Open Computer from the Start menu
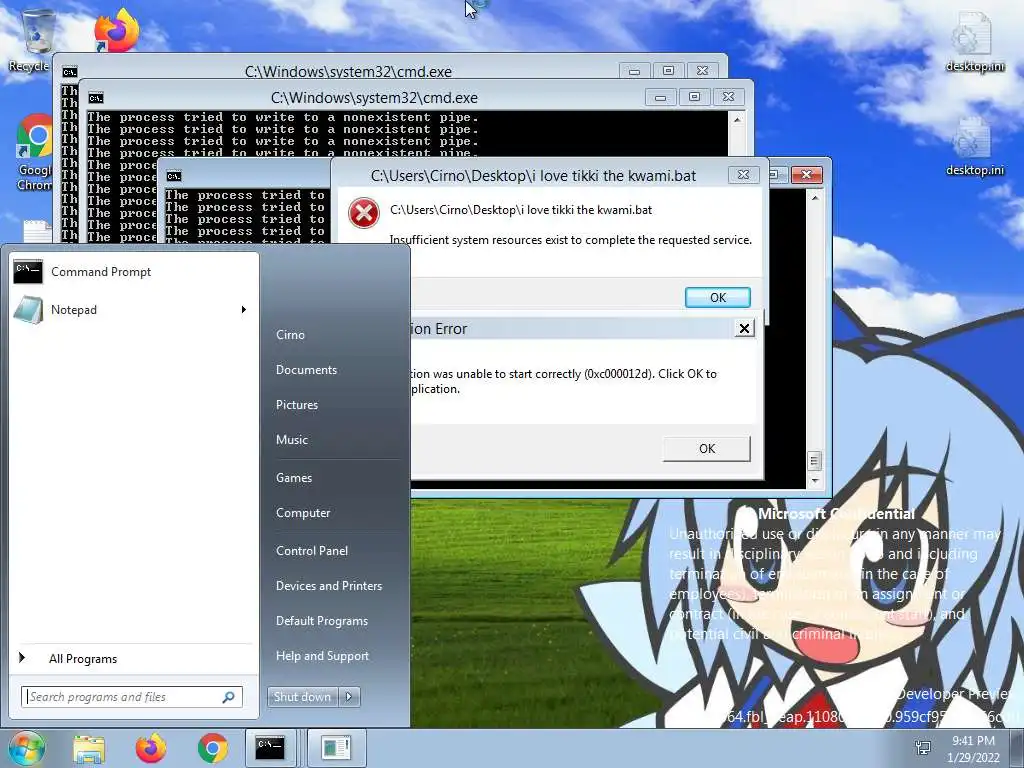 tap(303, 513)
